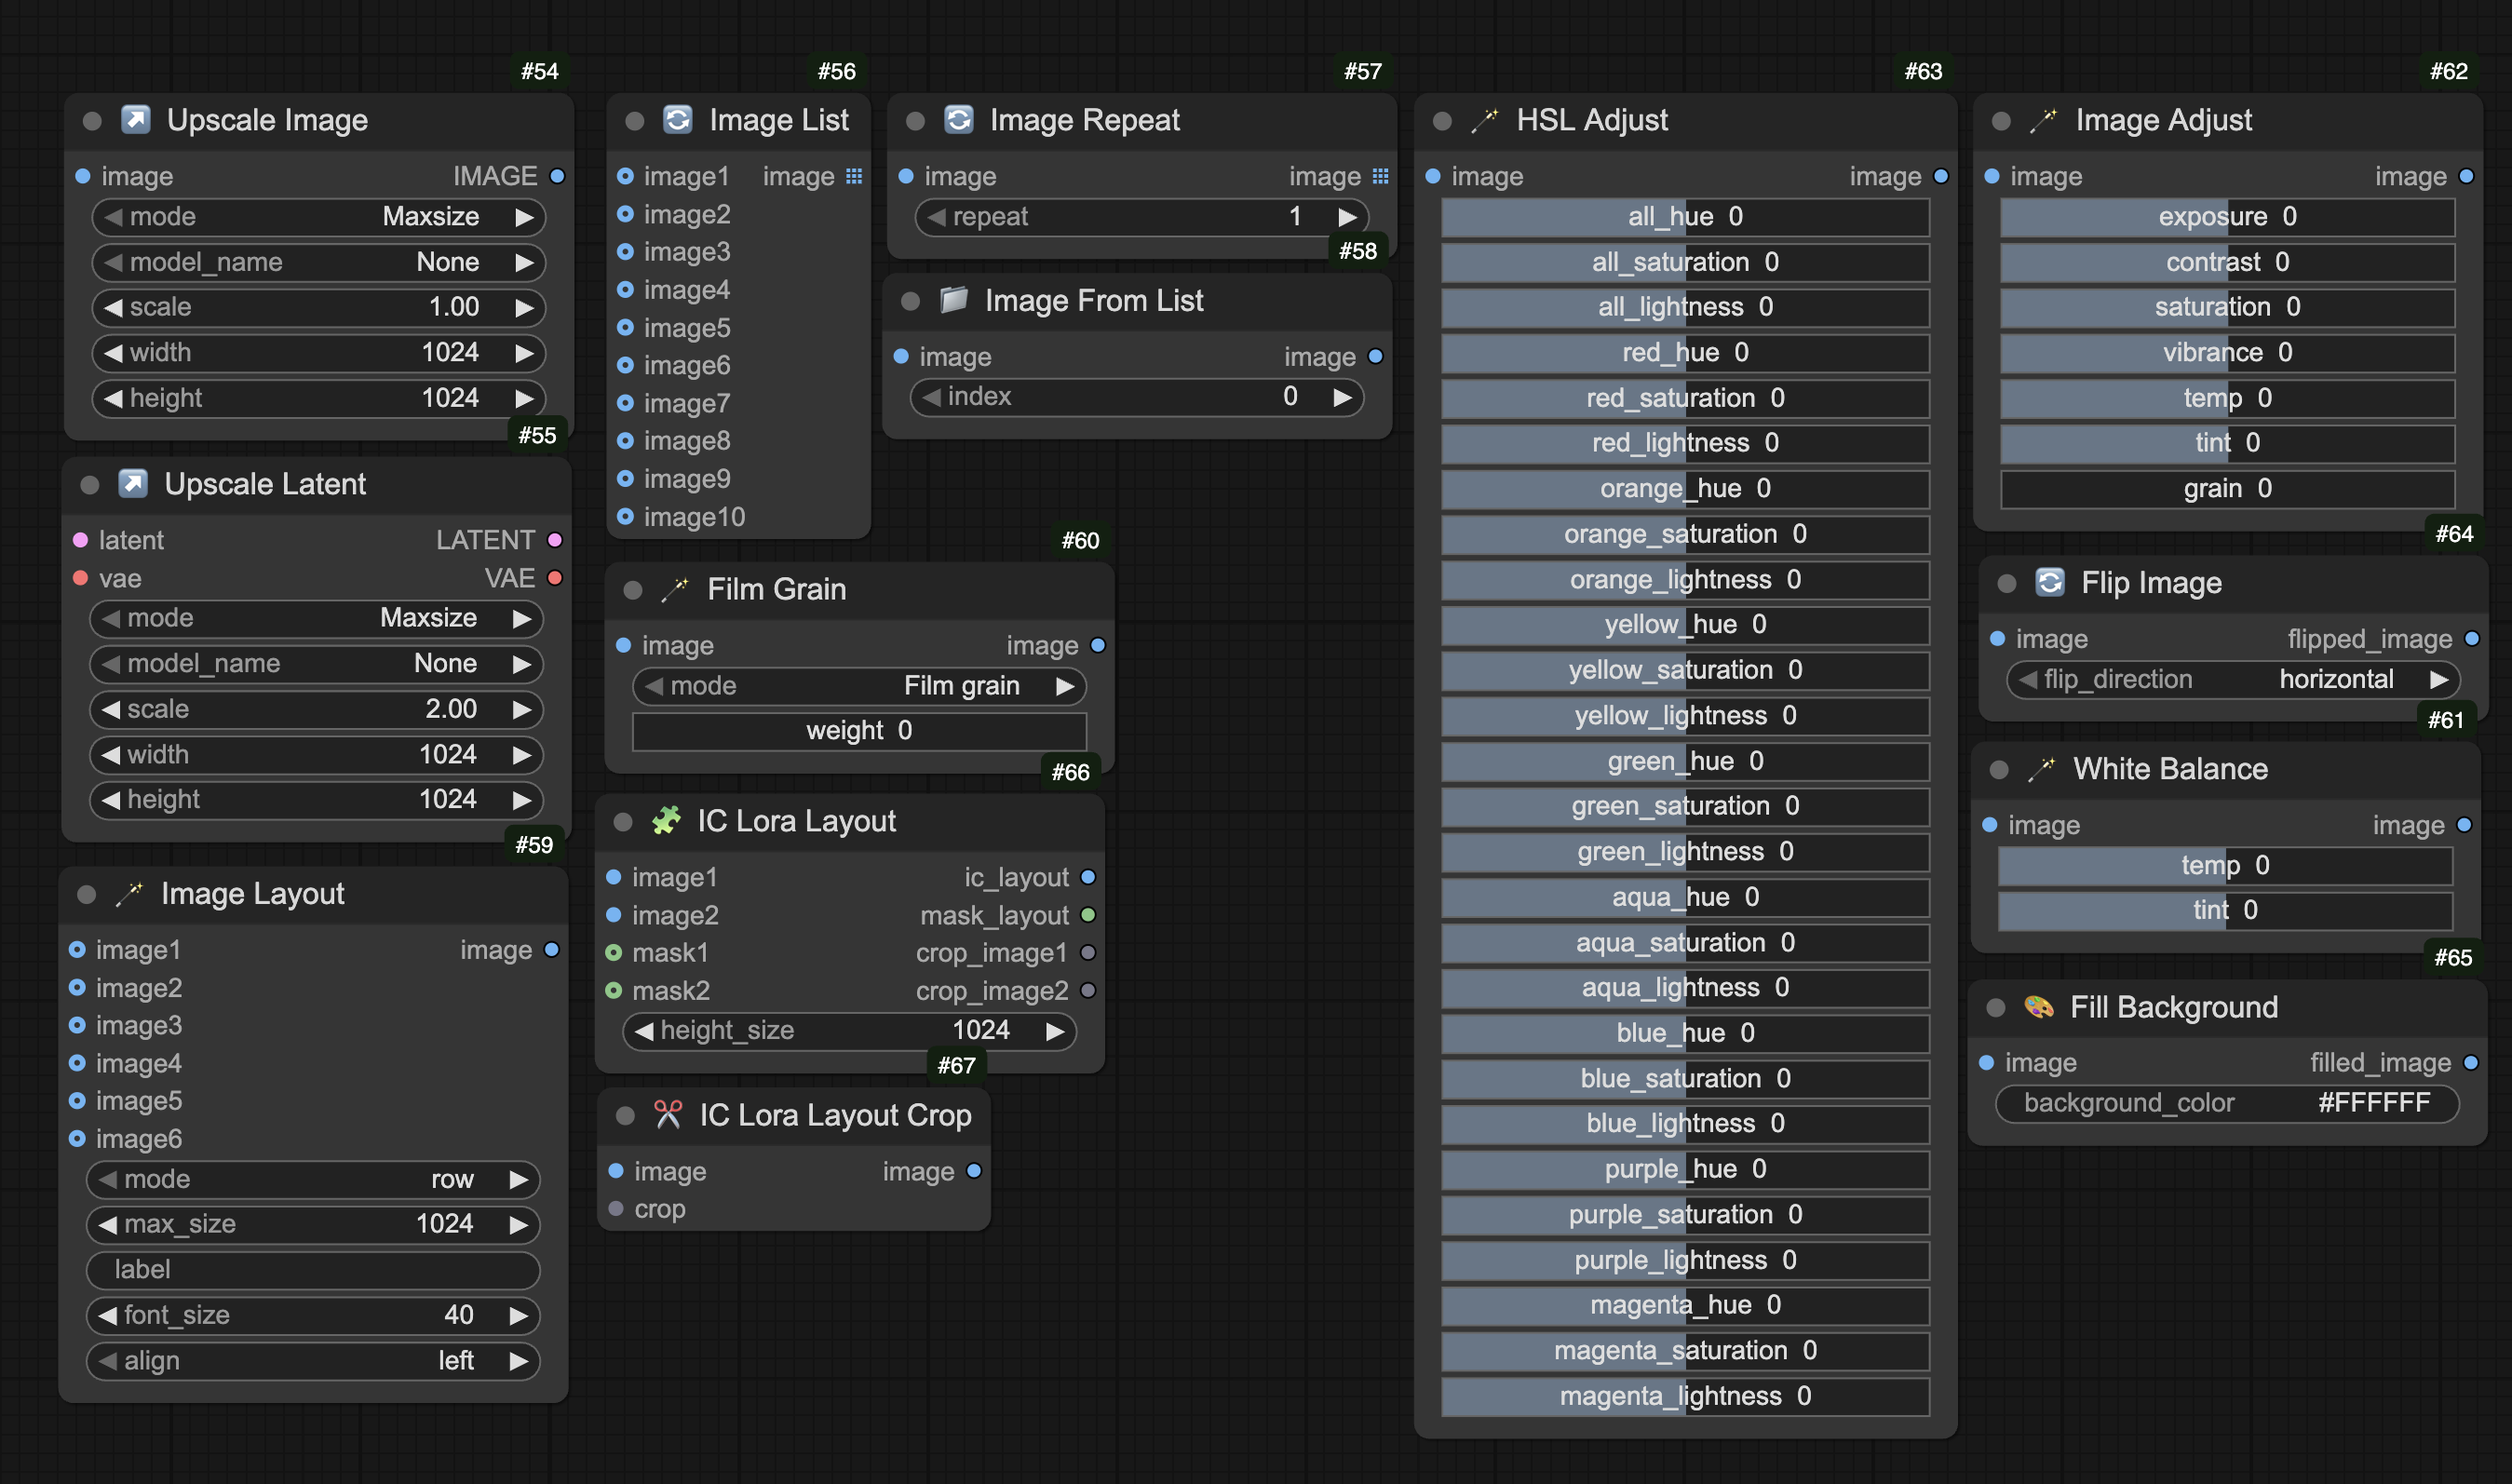
Task: Click the Image List refresh icon
Action: point(678,120)
